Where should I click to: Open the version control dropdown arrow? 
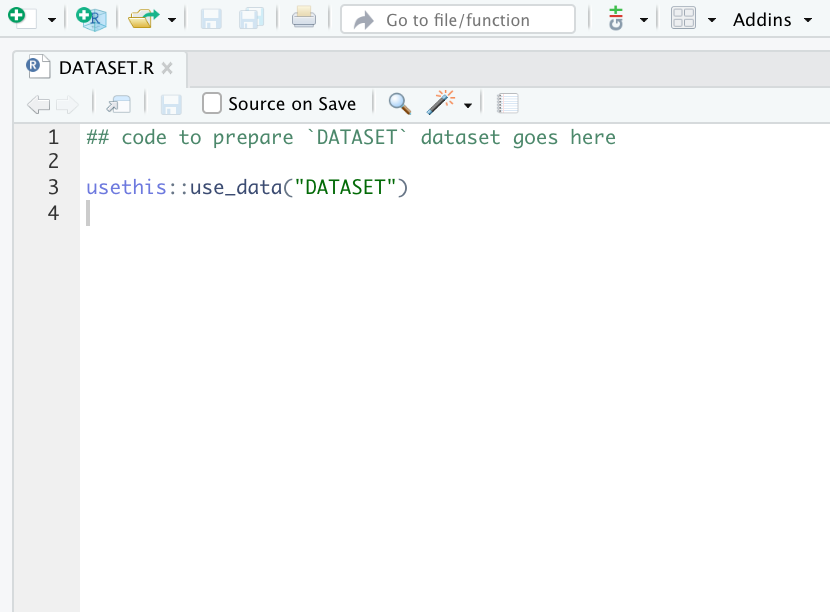pos(644,20)
